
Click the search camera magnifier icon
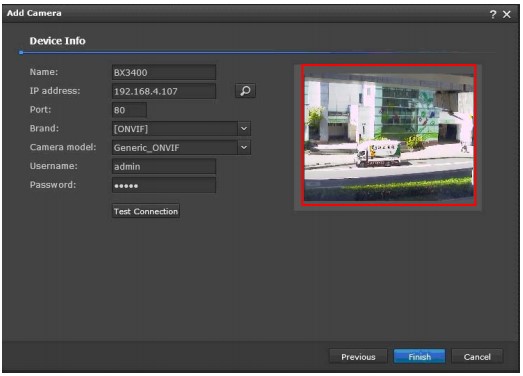(245, 91)
